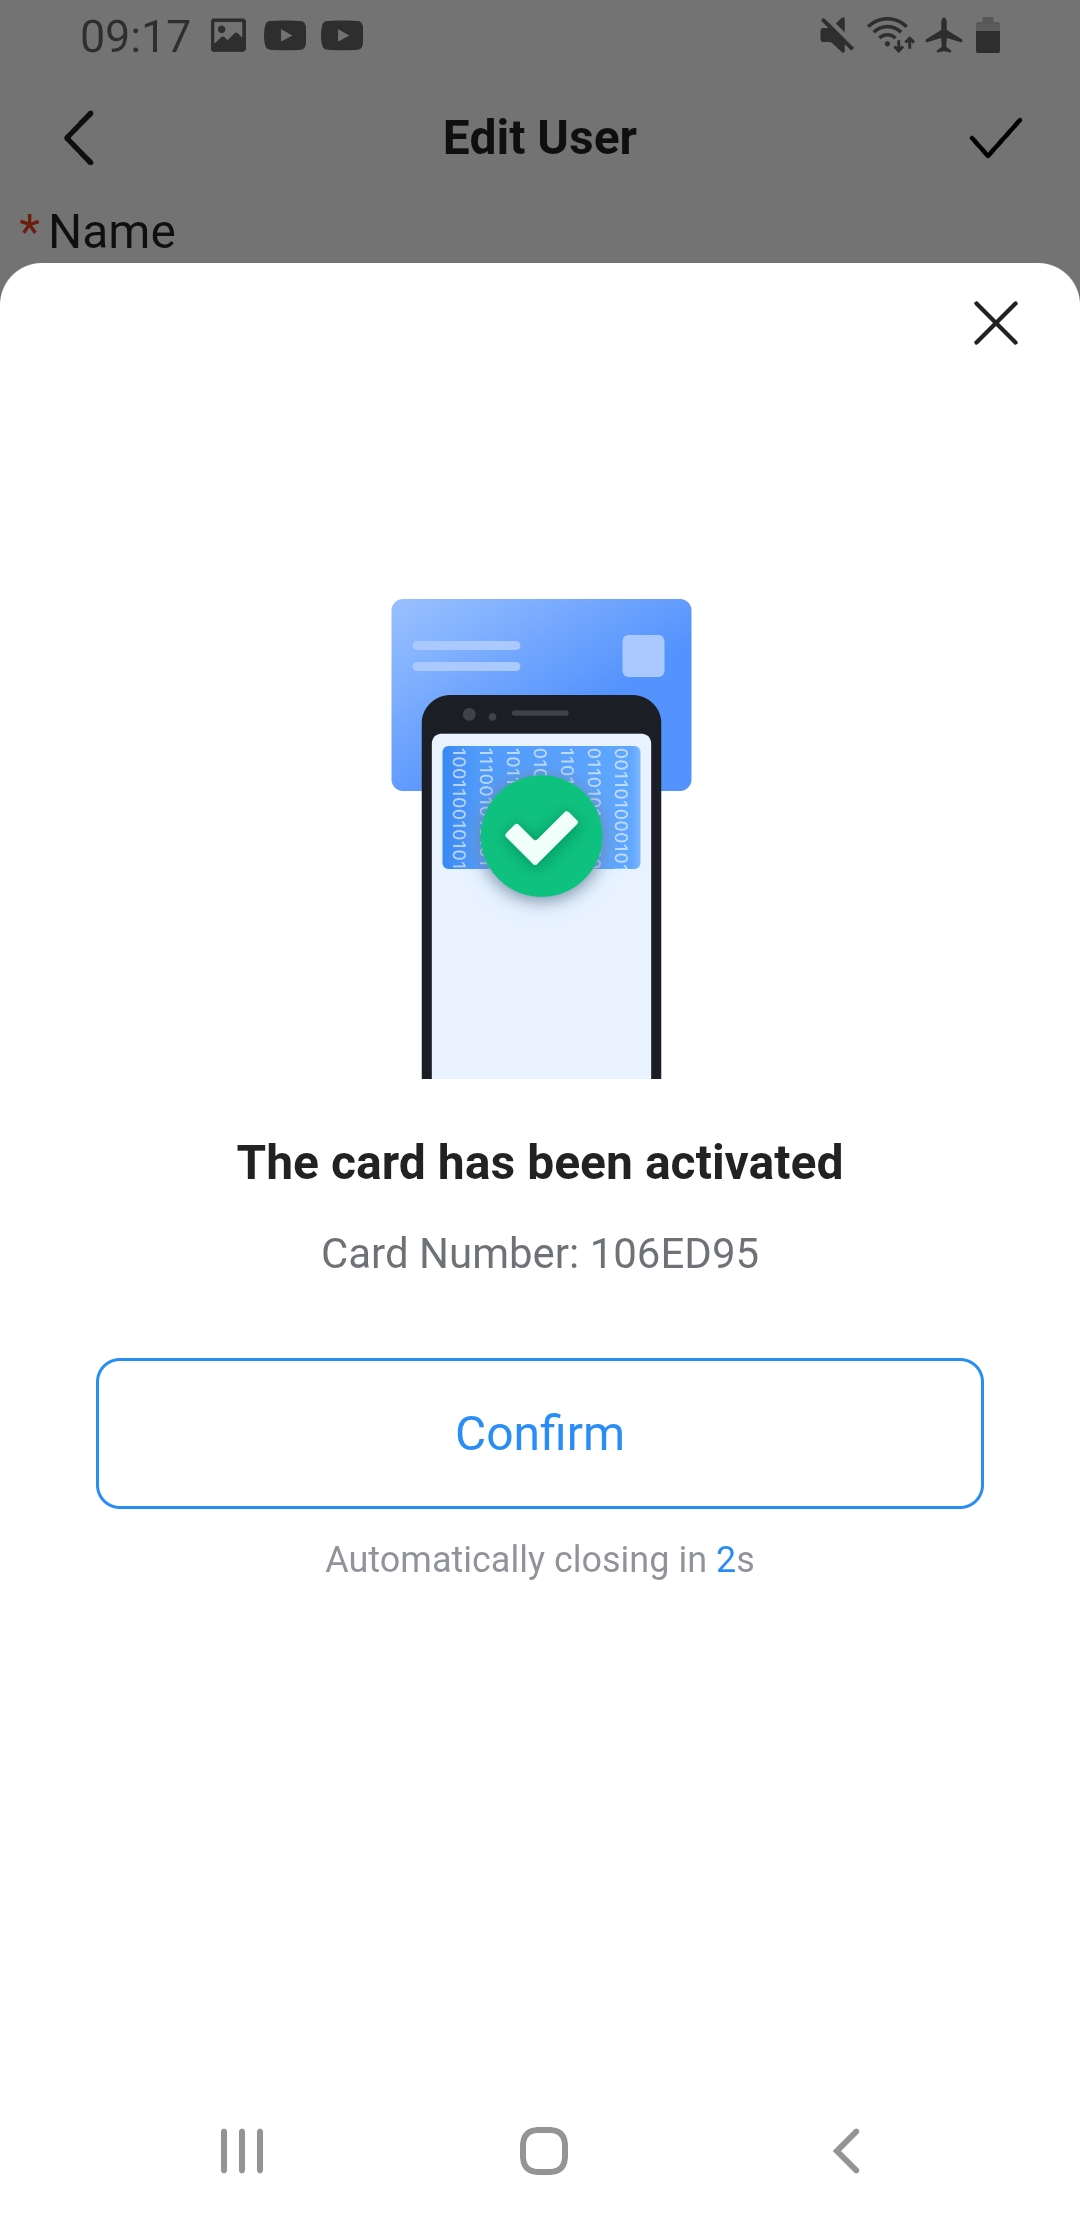The width and height of the screenshot is (1080, 2220).
Task: Tap the Android back navigation button
Action: tap(846, 2151)
